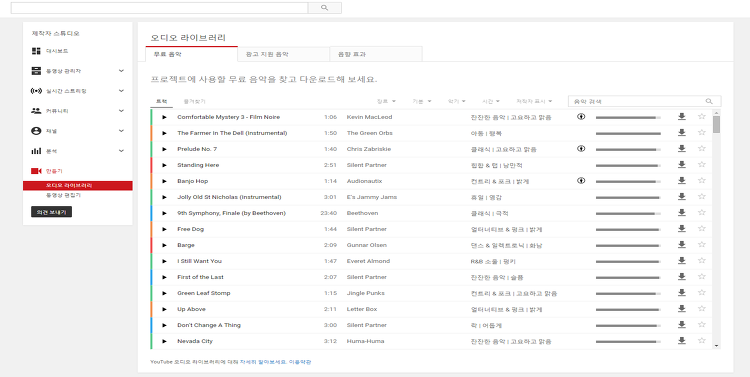Download the 9th Symphony, Finale track
750x377 pixels.
(682, 213)
